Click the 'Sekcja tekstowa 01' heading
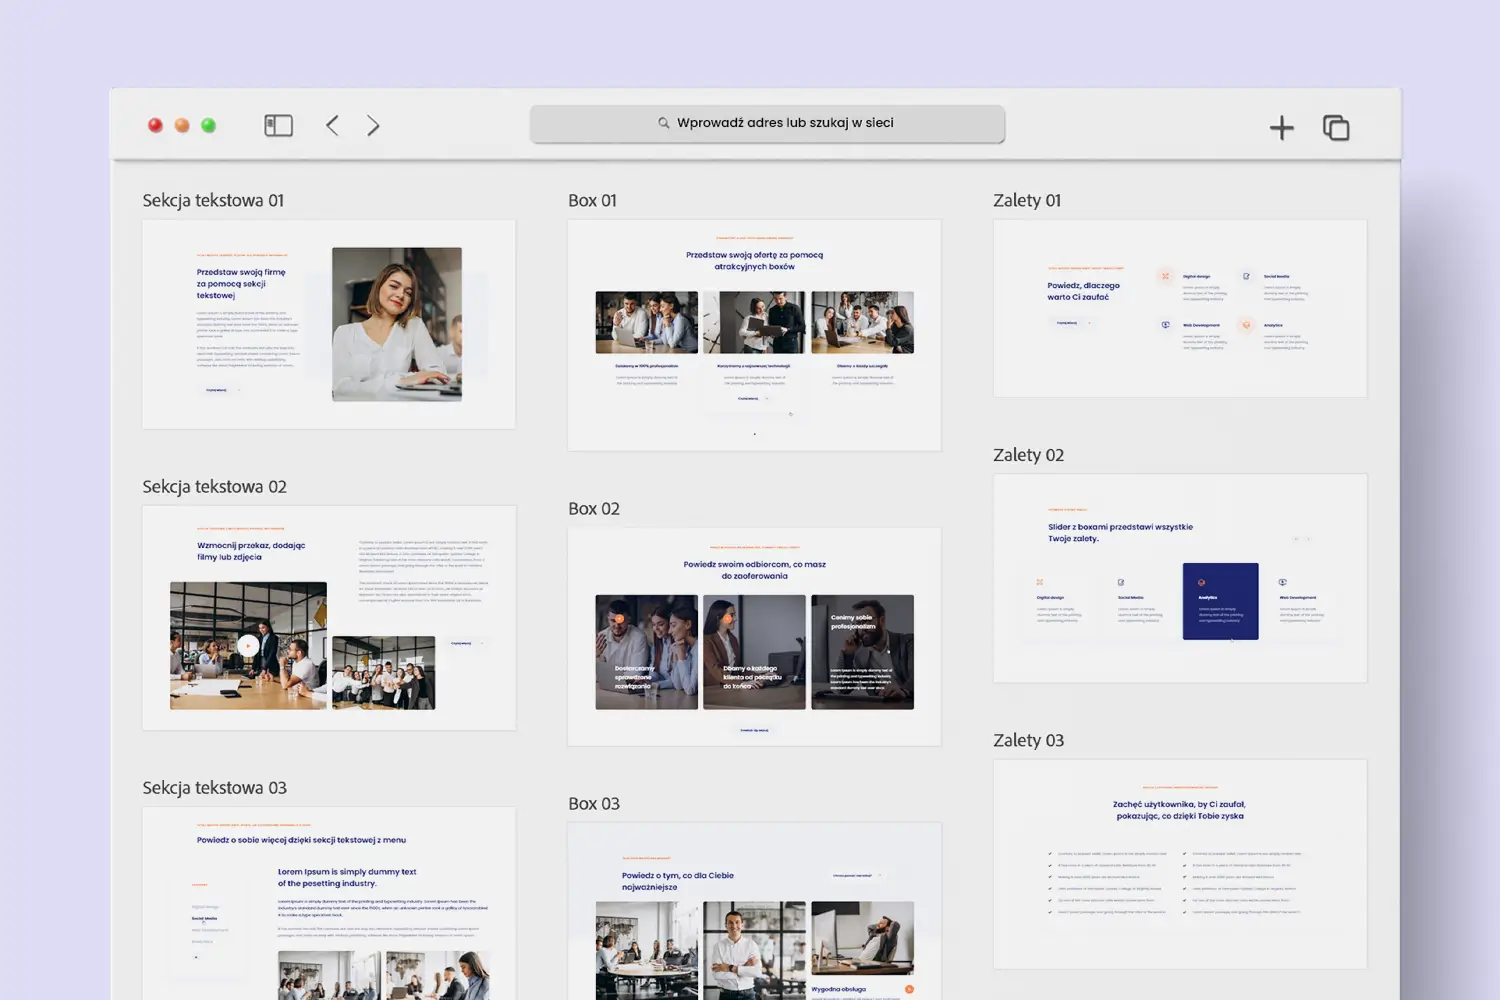Image resolution: width=1500 pixels, height=1000 pixels. [213, 200]
